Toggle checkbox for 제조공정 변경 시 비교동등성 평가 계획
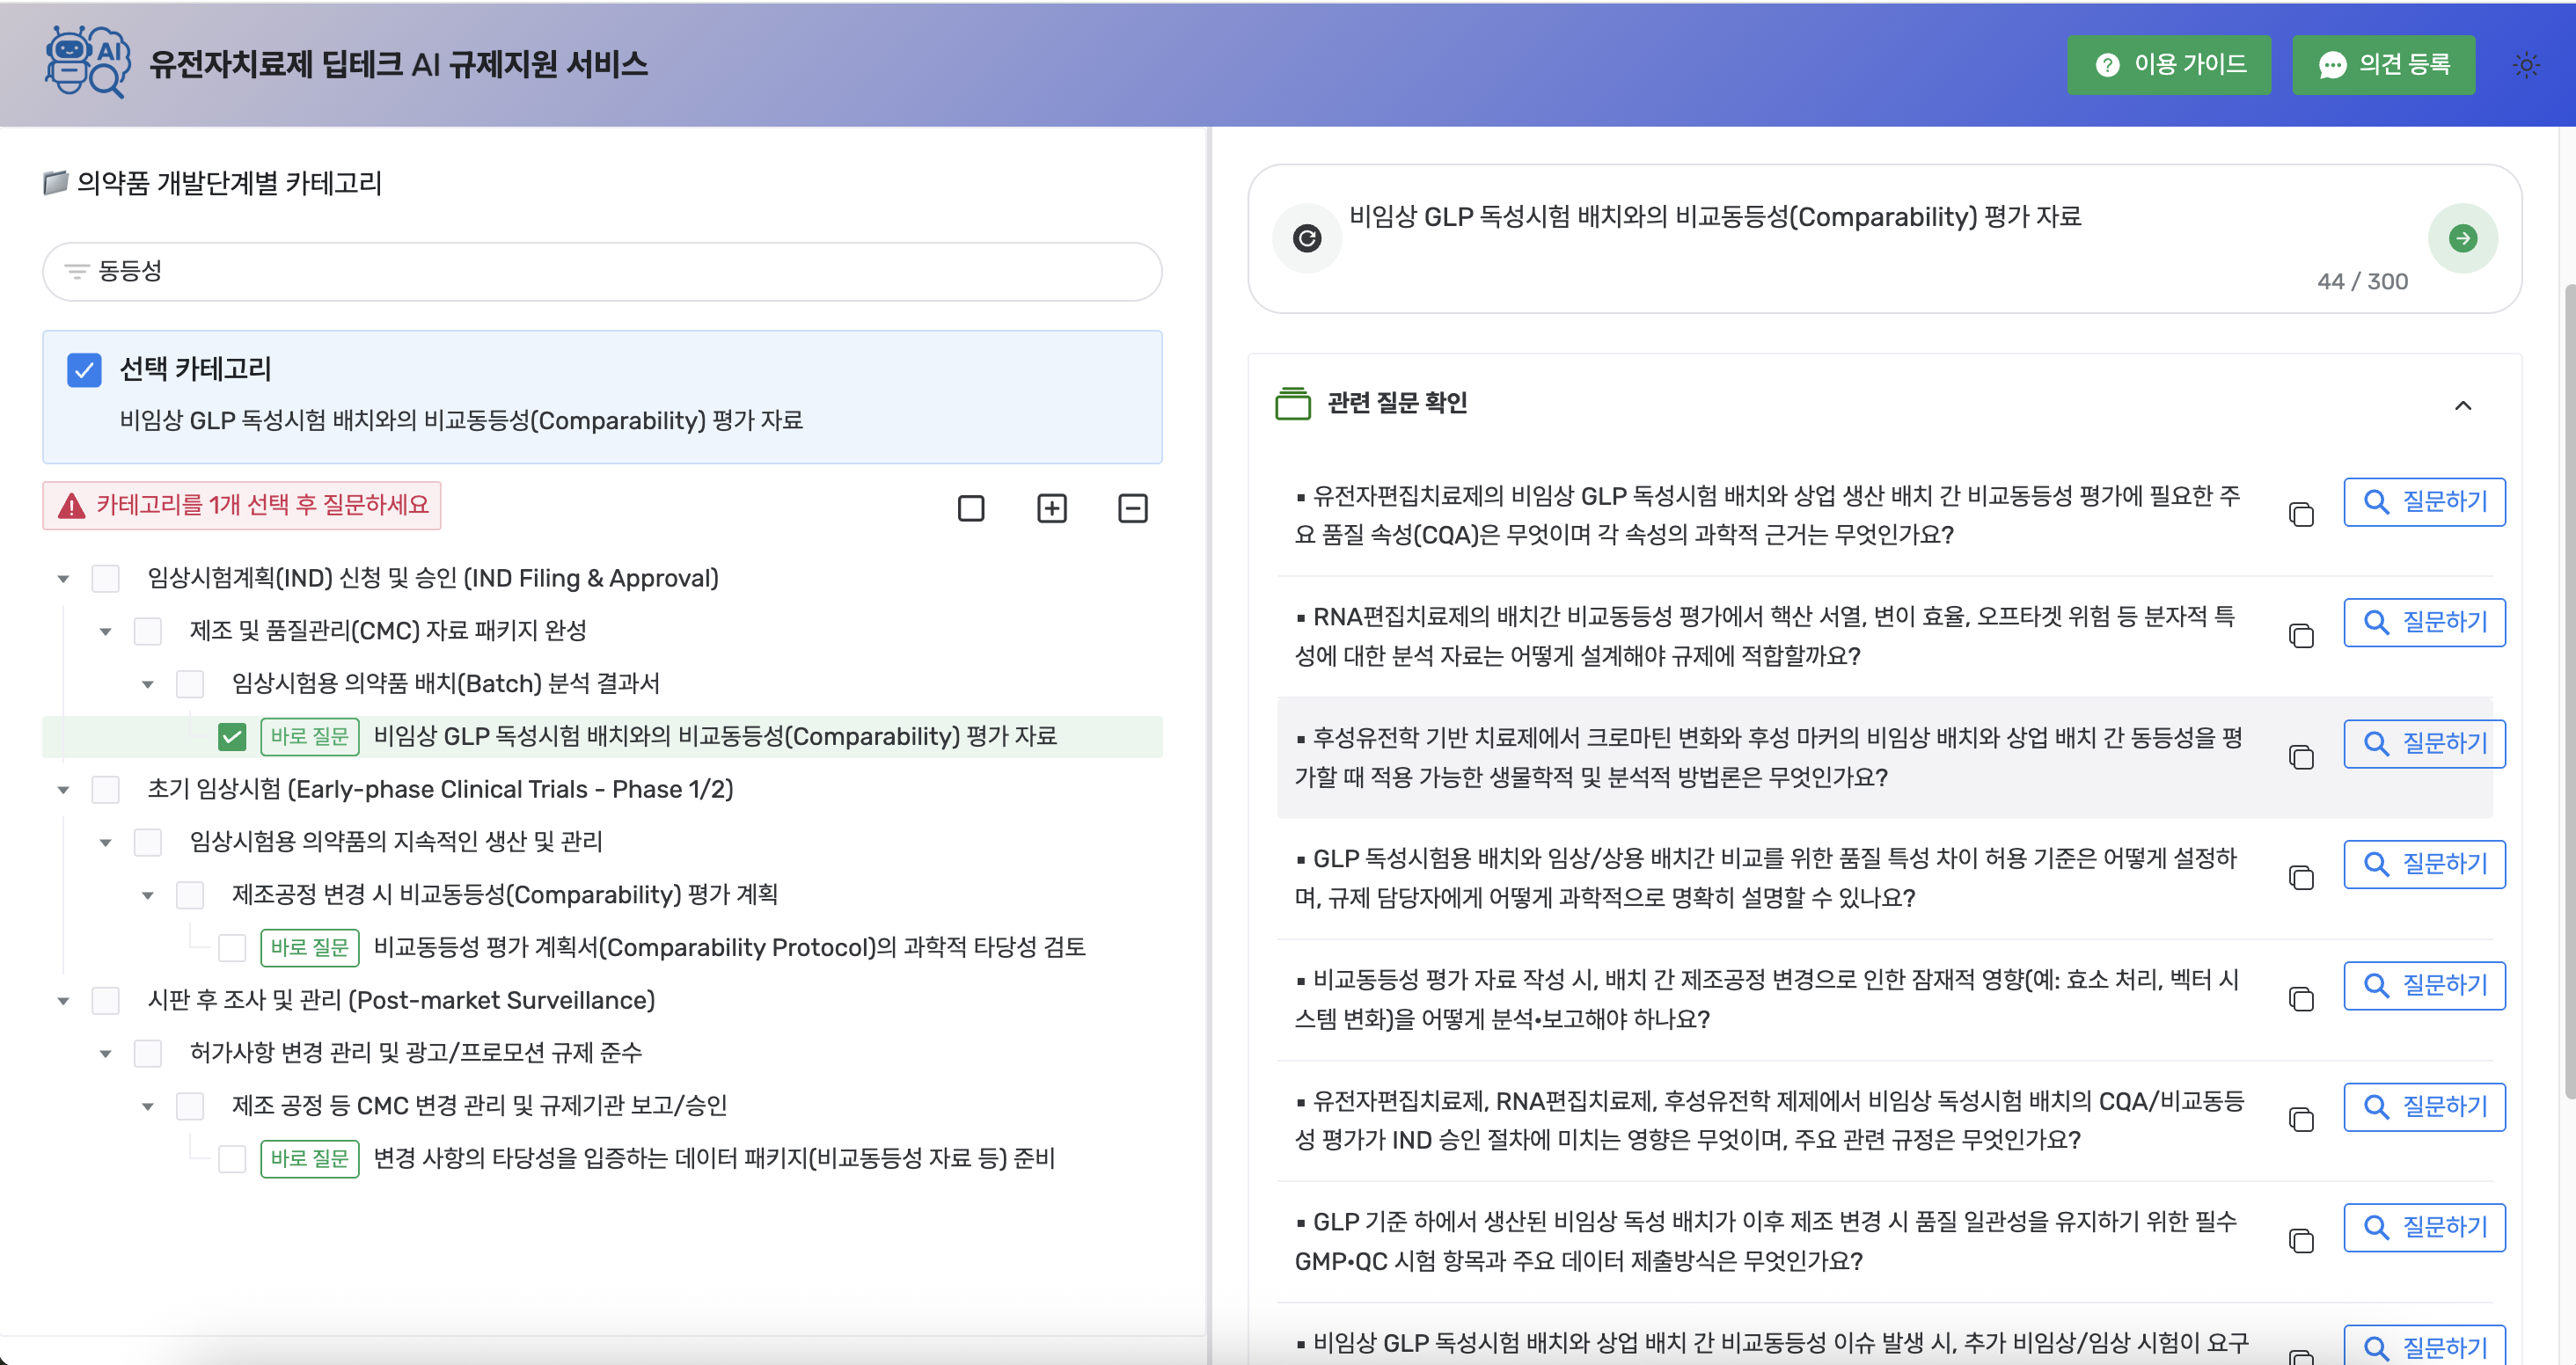The image size is (2576, 1365). [190, 895]
